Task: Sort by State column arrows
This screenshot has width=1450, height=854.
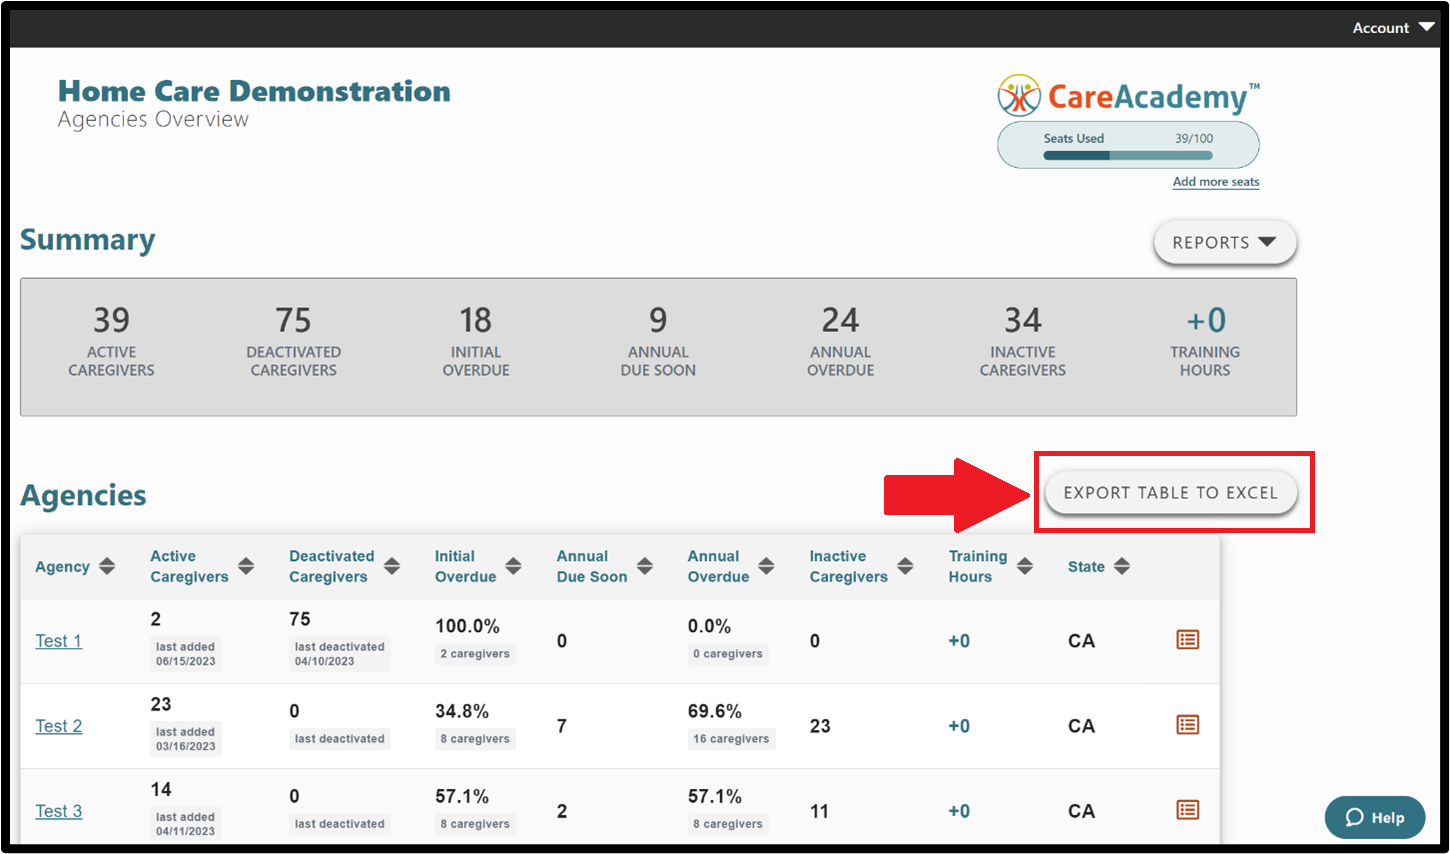Action: tap(1122, 566)
